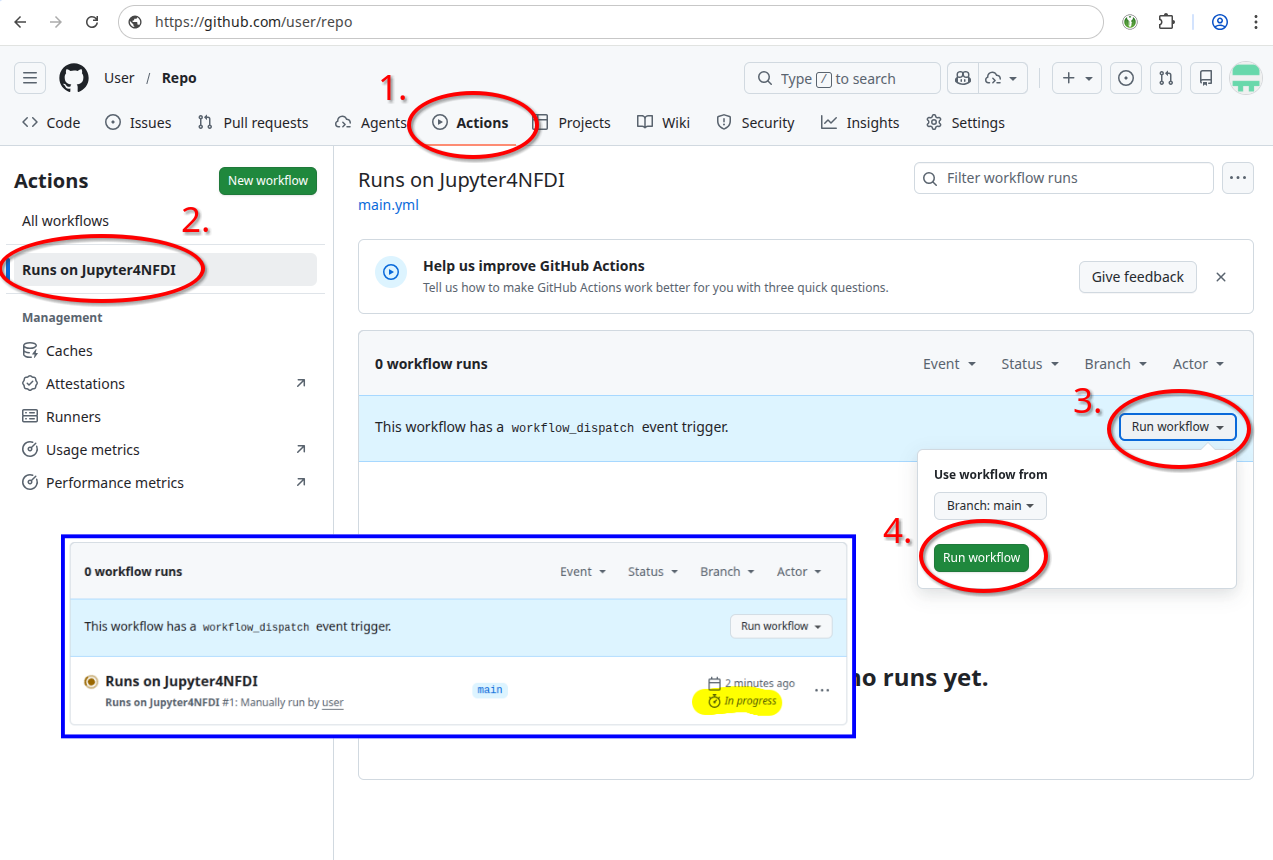
Task: Open the three-dot workflow options menu
Action: [x=1238, y=178]
